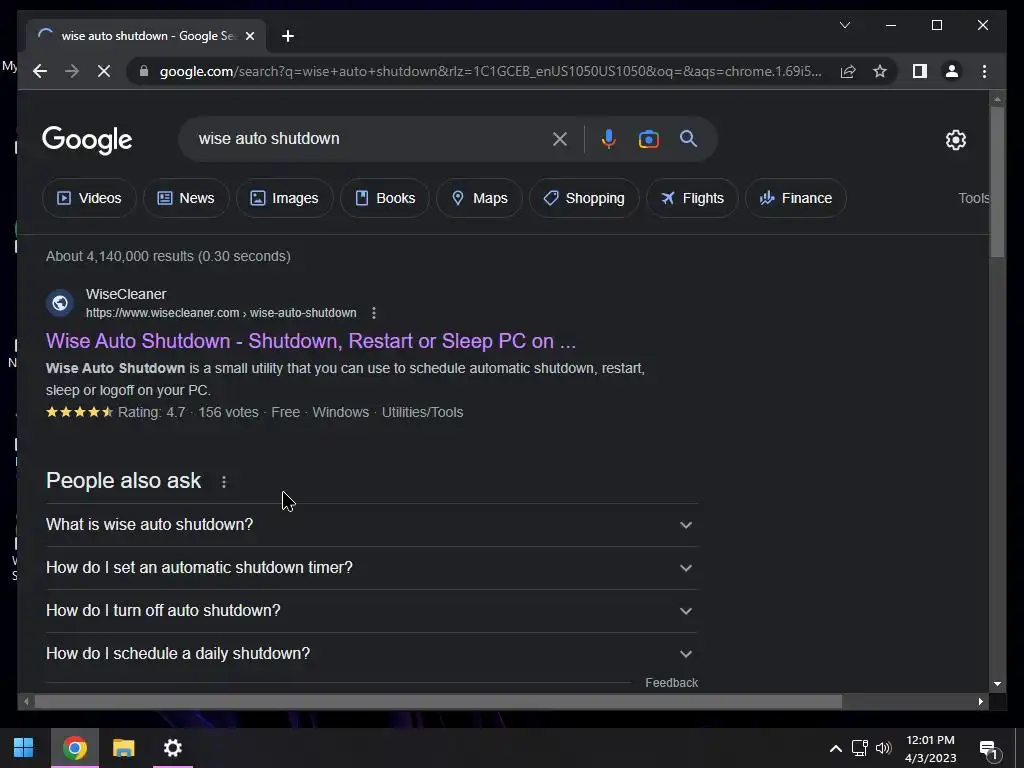Viewport: 1024px width, 768px height.
Task: Expand 'How do I set an automatic shutdown timer?'
Action: (x=372, y=568)
